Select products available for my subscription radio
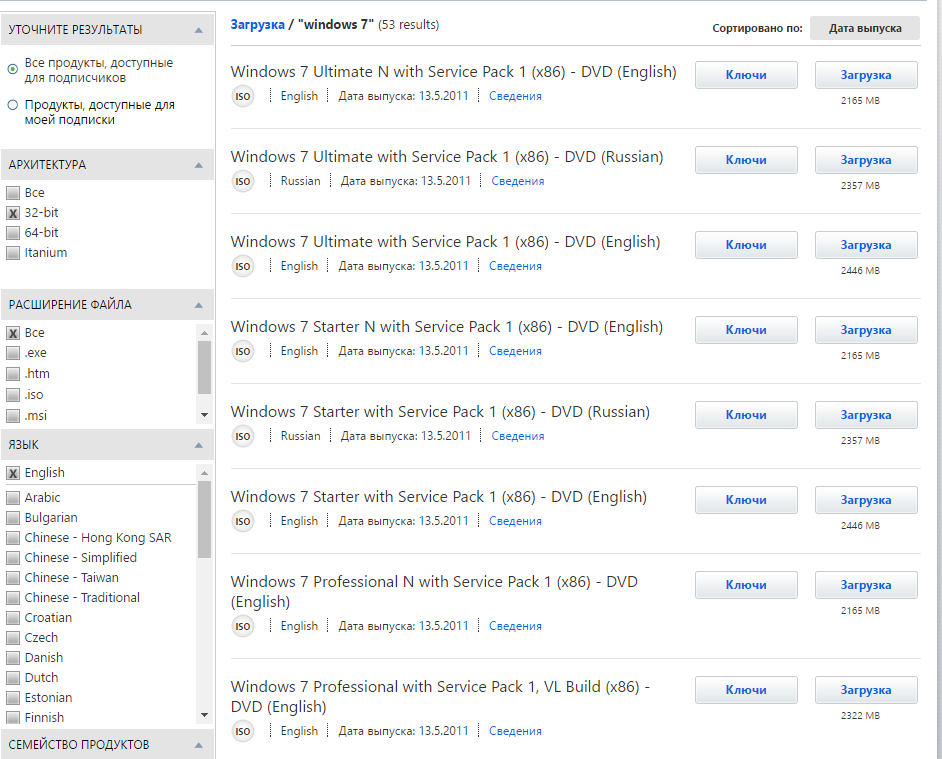 tap(13, 105)
